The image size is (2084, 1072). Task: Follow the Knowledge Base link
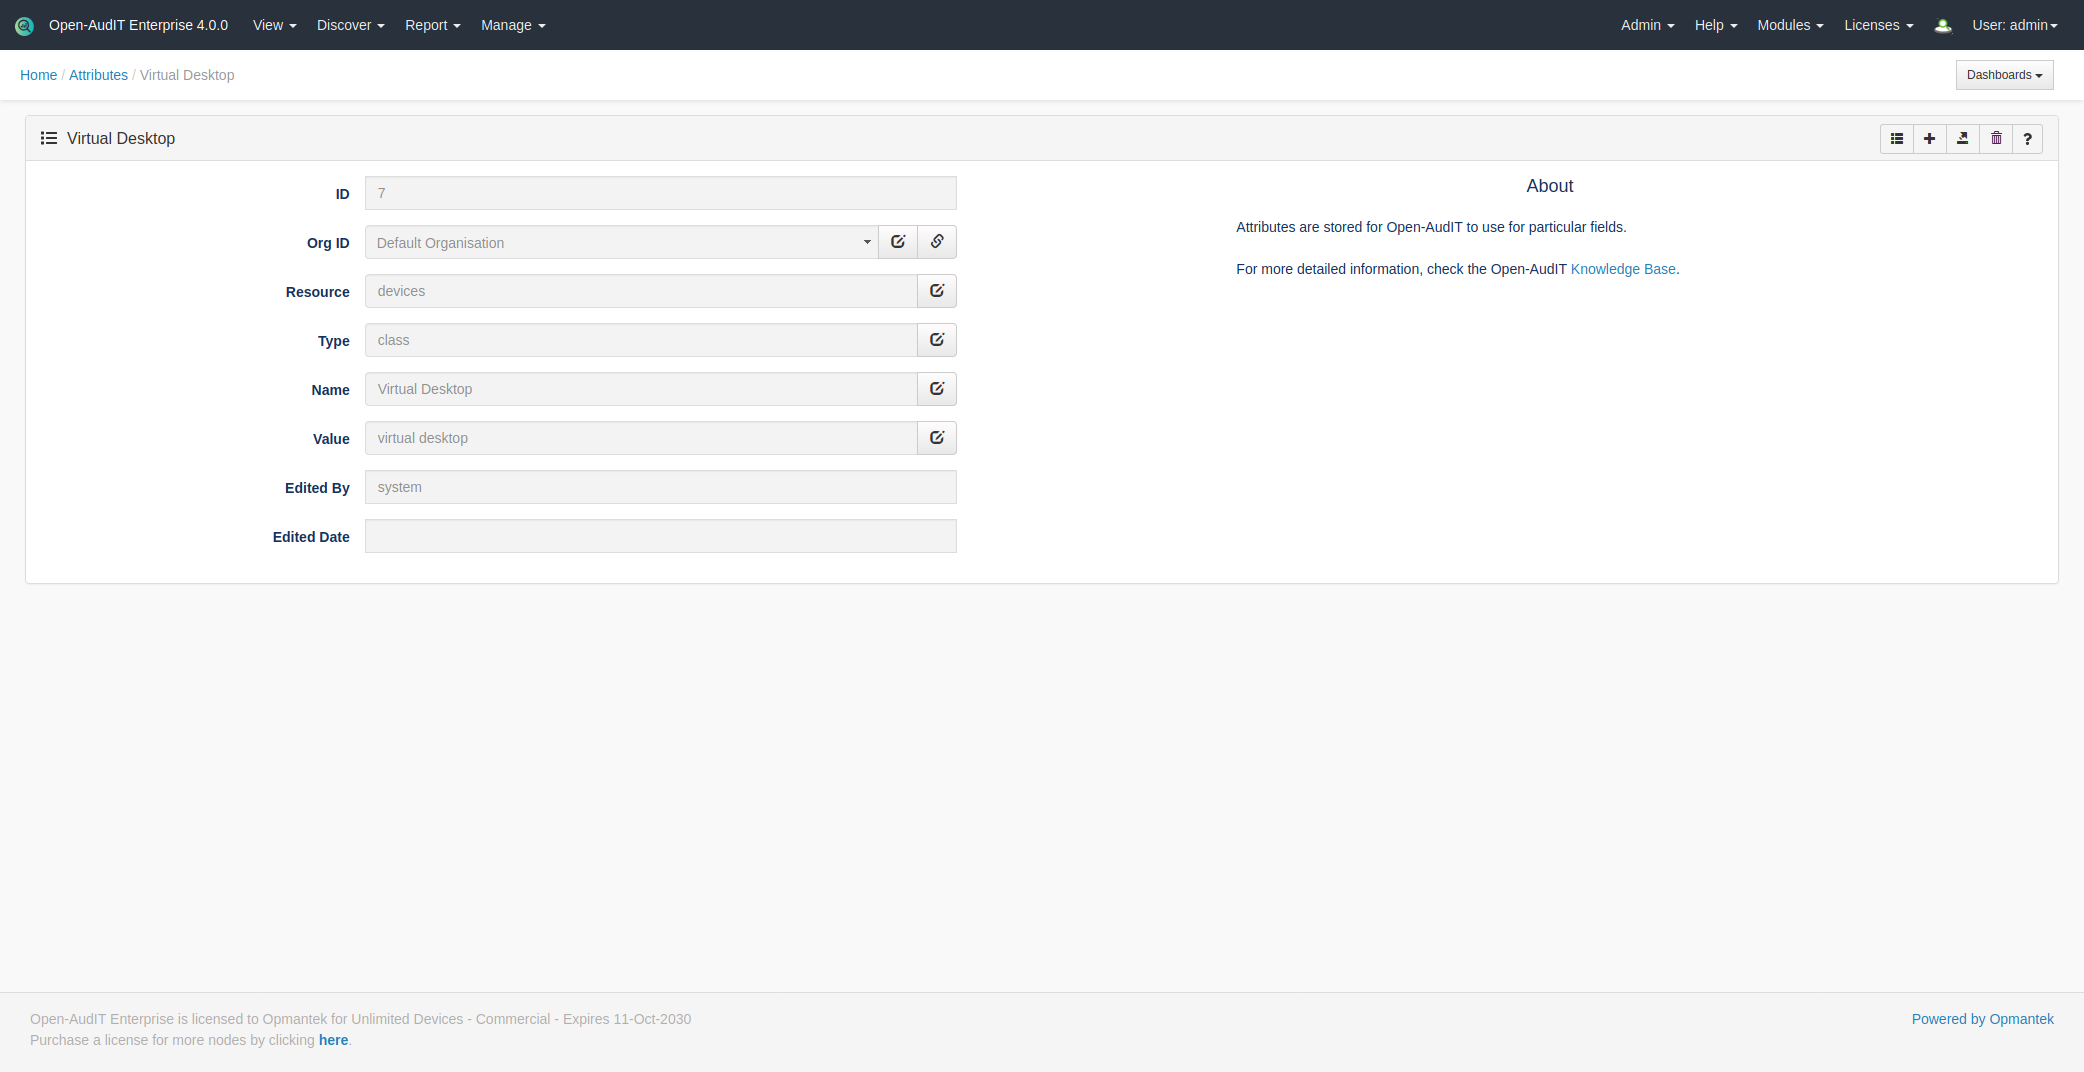click(1622, 269)
